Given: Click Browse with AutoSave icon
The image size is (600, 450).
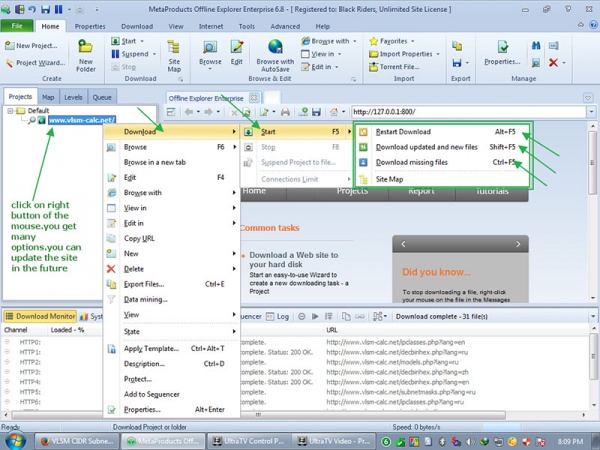Looking at the screenshot, I should click(275, 52).
